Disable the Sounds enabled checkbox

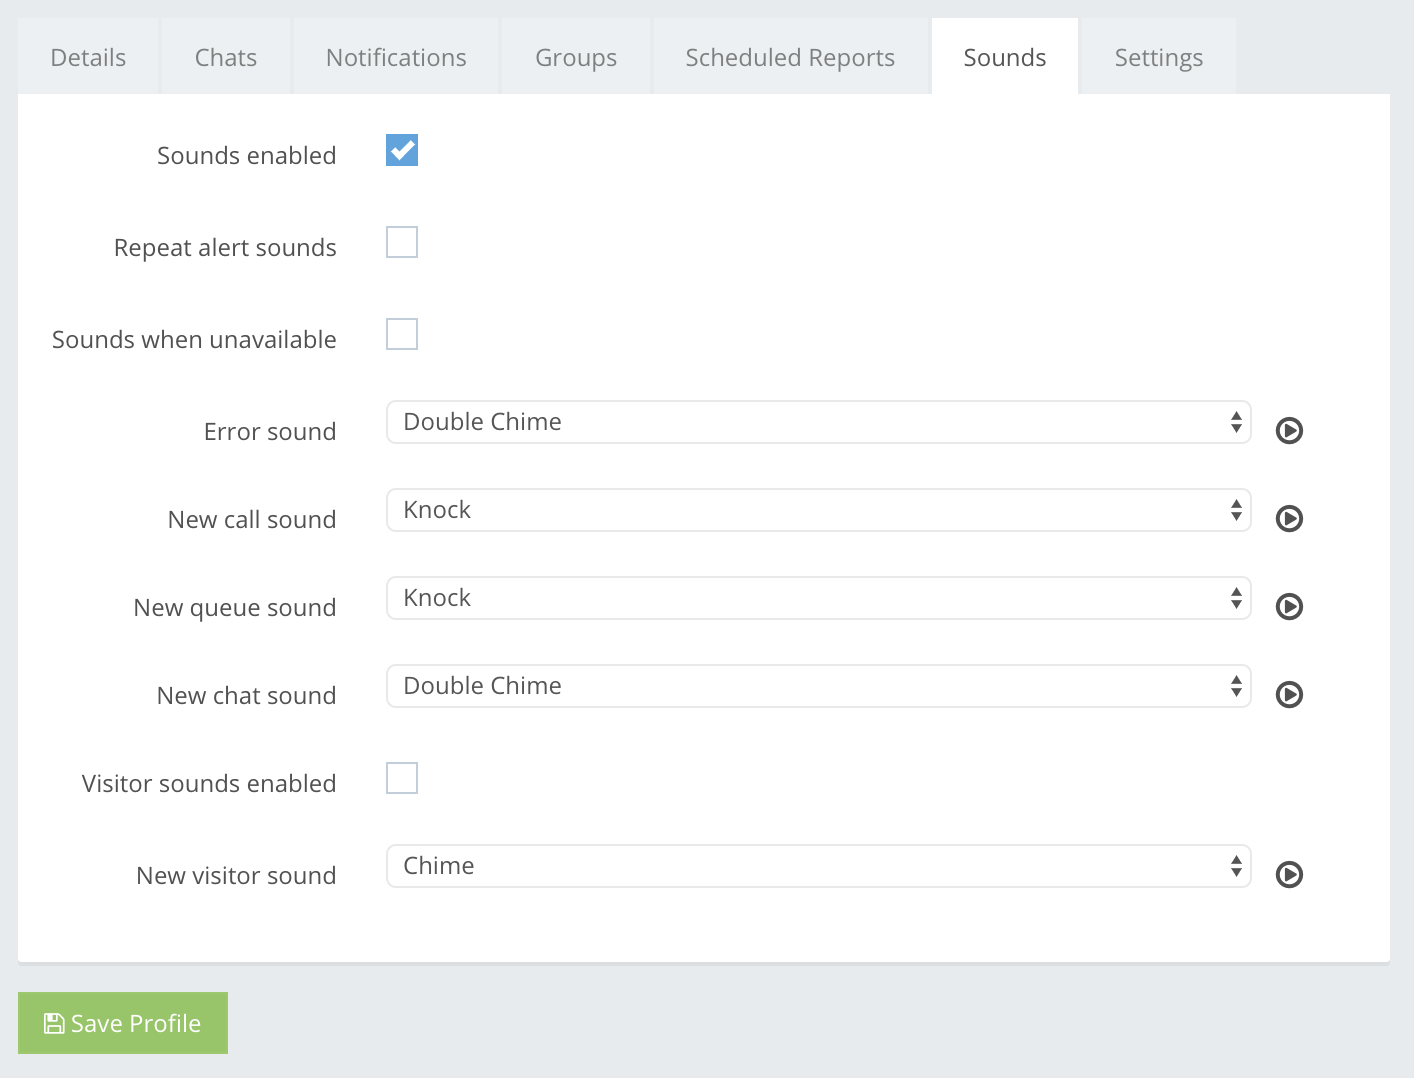coord(402,151)
